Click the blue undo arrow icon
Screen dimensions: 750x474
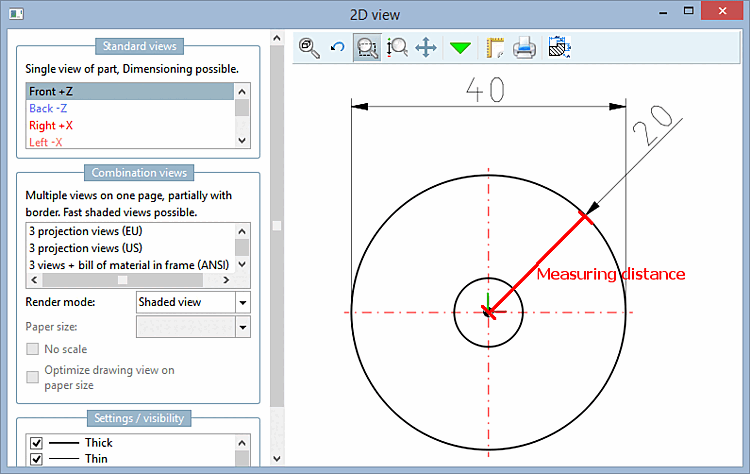click(x=338, y=48)
